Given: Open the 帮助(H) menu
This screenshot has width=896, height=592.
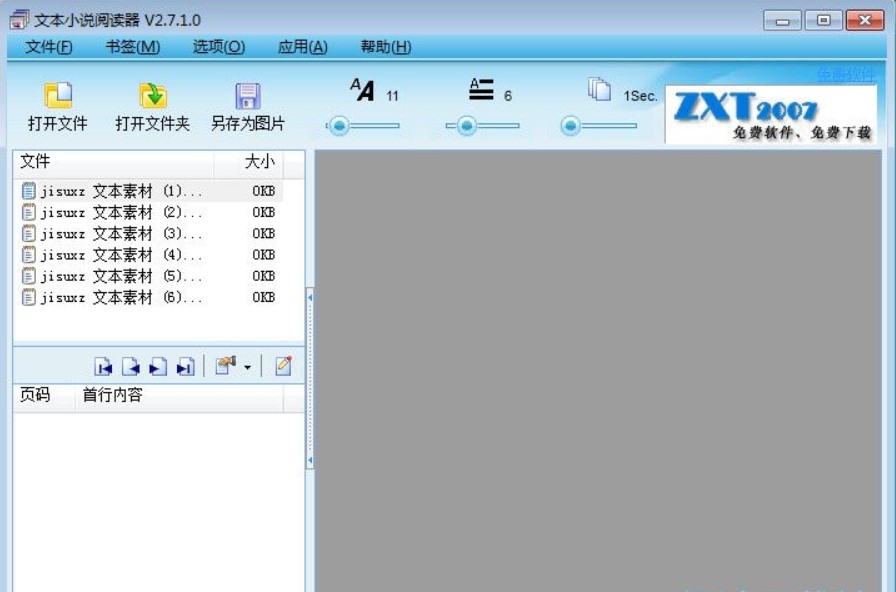Looking at the screenshot, I should tap(386, 47).
